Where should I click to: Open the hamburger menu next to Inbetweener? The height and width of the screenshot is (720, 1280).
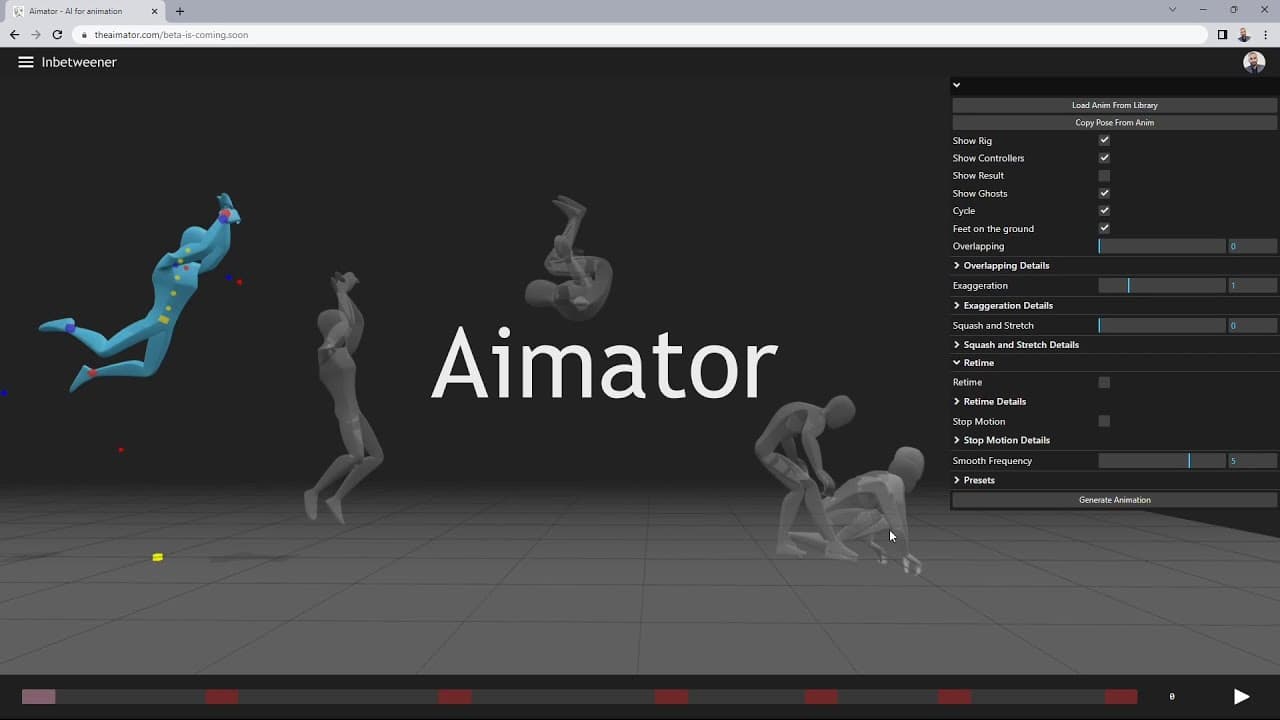click(x=26, y=62)
